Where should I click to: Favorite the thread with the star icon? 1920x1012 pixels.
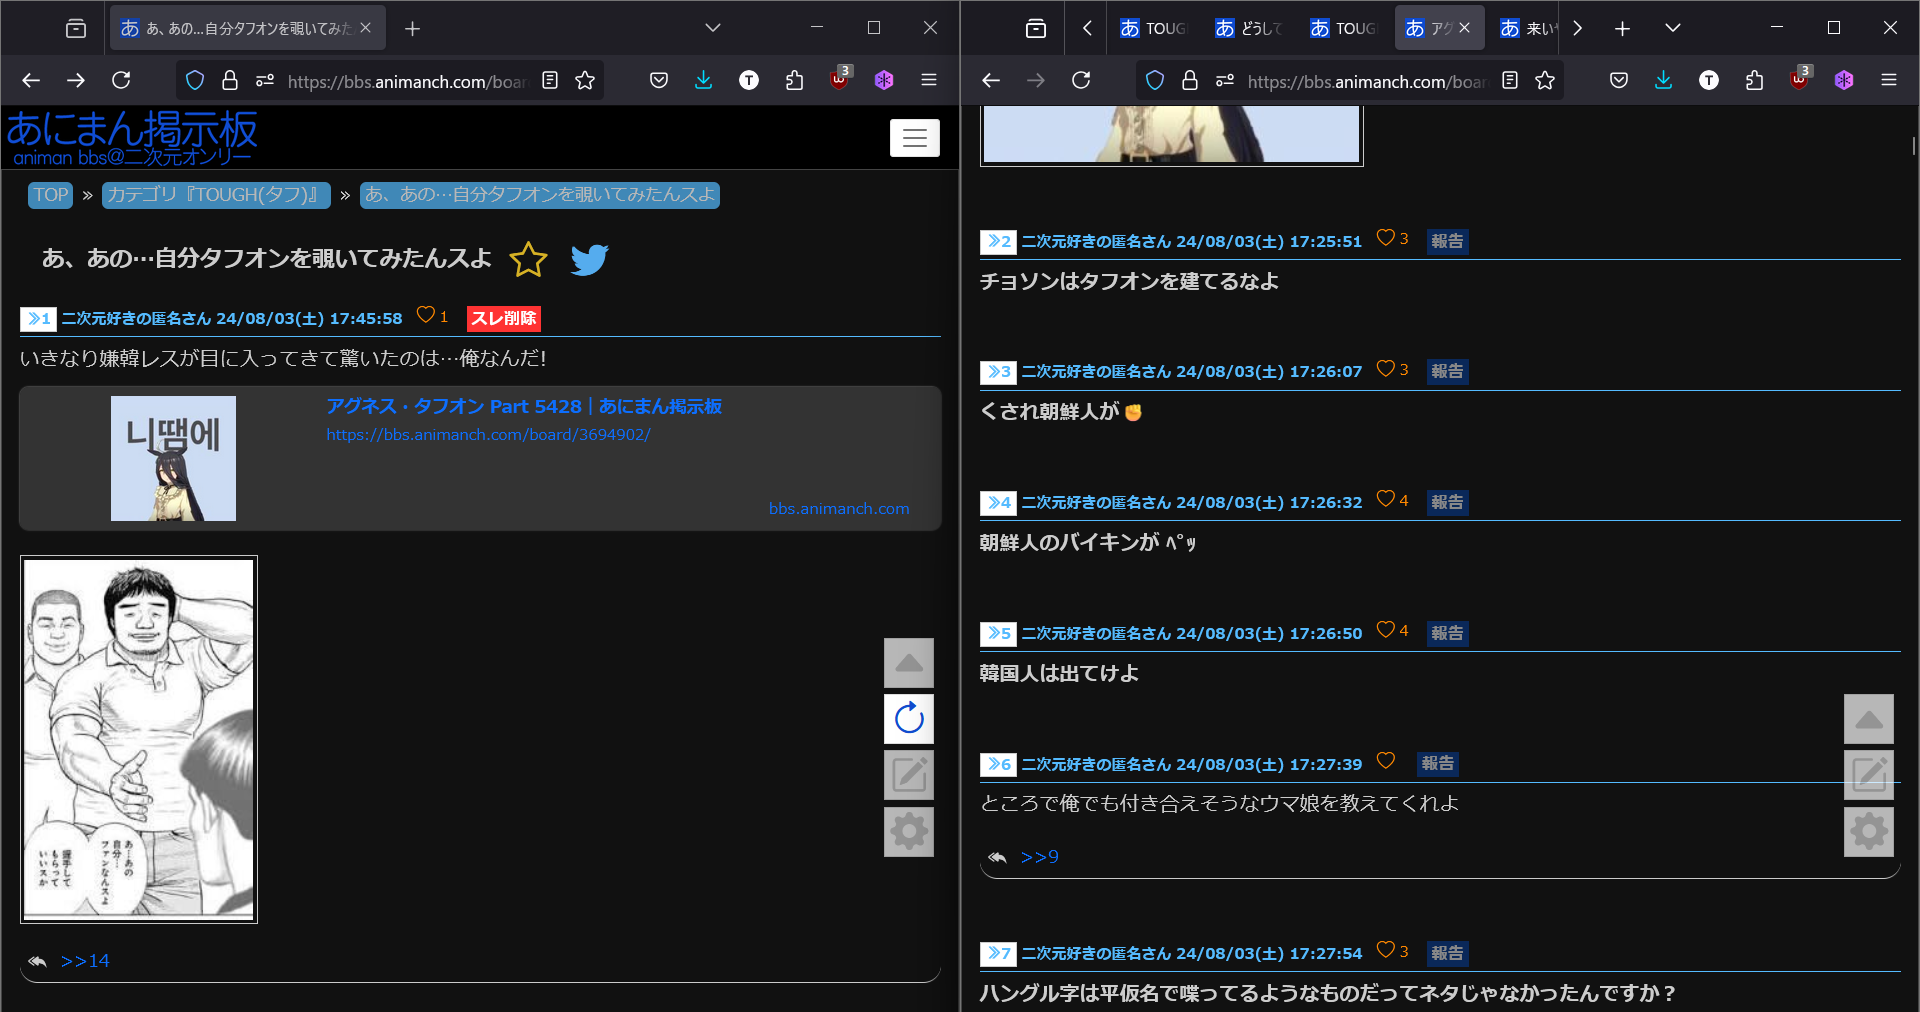click(x=528, y=260)
